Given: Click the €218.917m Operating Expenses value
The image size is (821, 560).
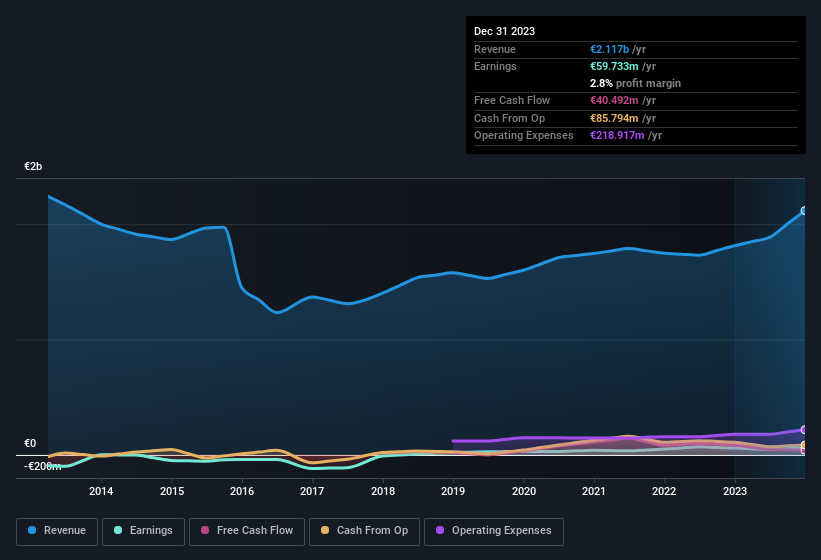Looking at the screenshot, I should (x=617, y=136).
